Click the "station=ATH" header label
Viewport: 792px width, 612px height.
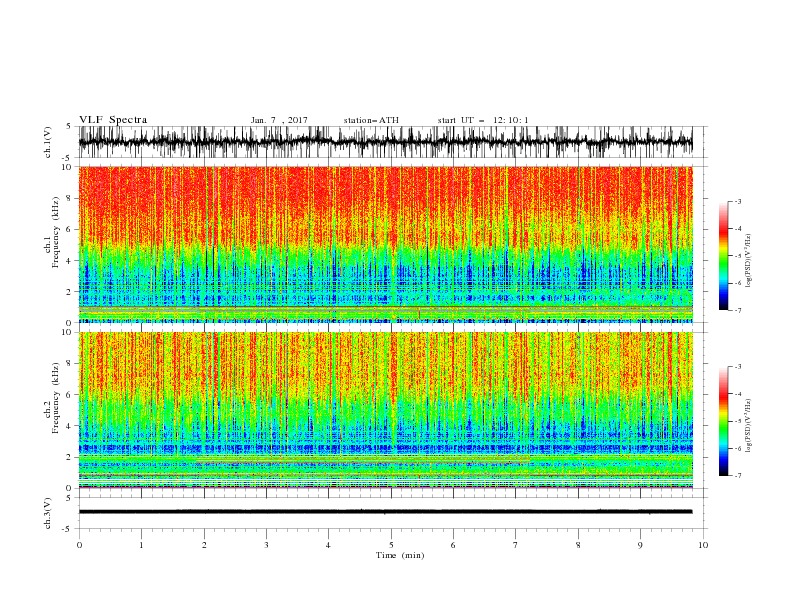coord(371,120)
